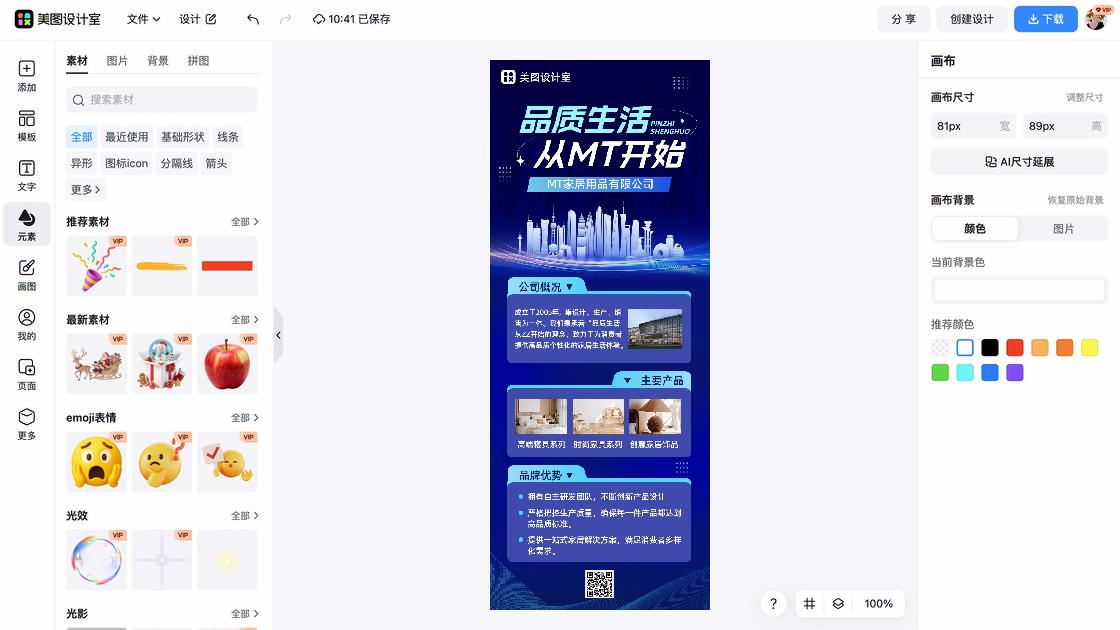Open the 100% zoom level control

pyautogui.click(x=878, y=604)
